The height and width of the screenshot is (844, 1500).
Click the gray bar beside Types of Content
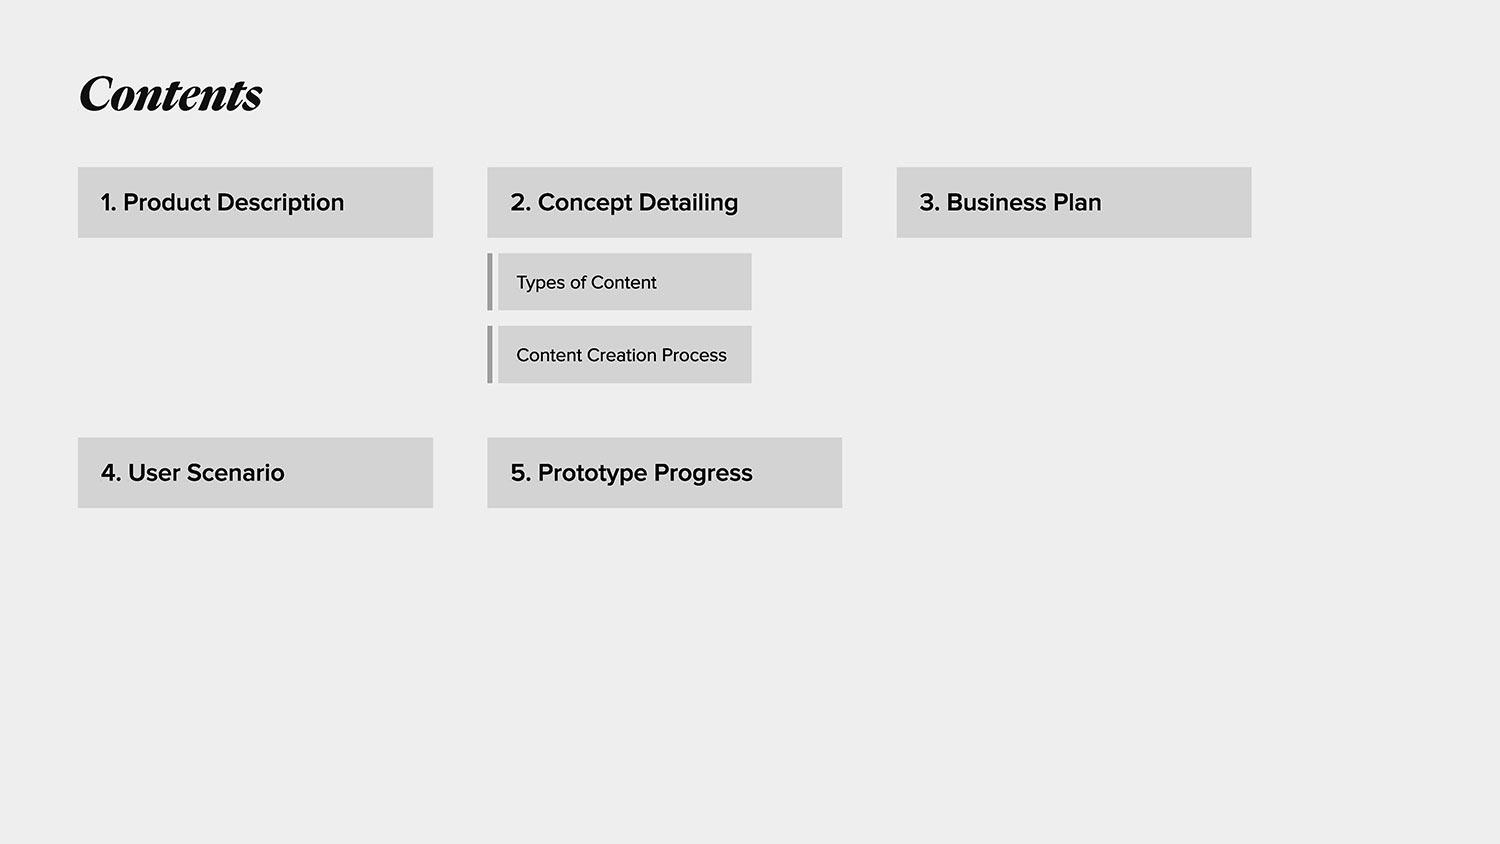[490, 282]
